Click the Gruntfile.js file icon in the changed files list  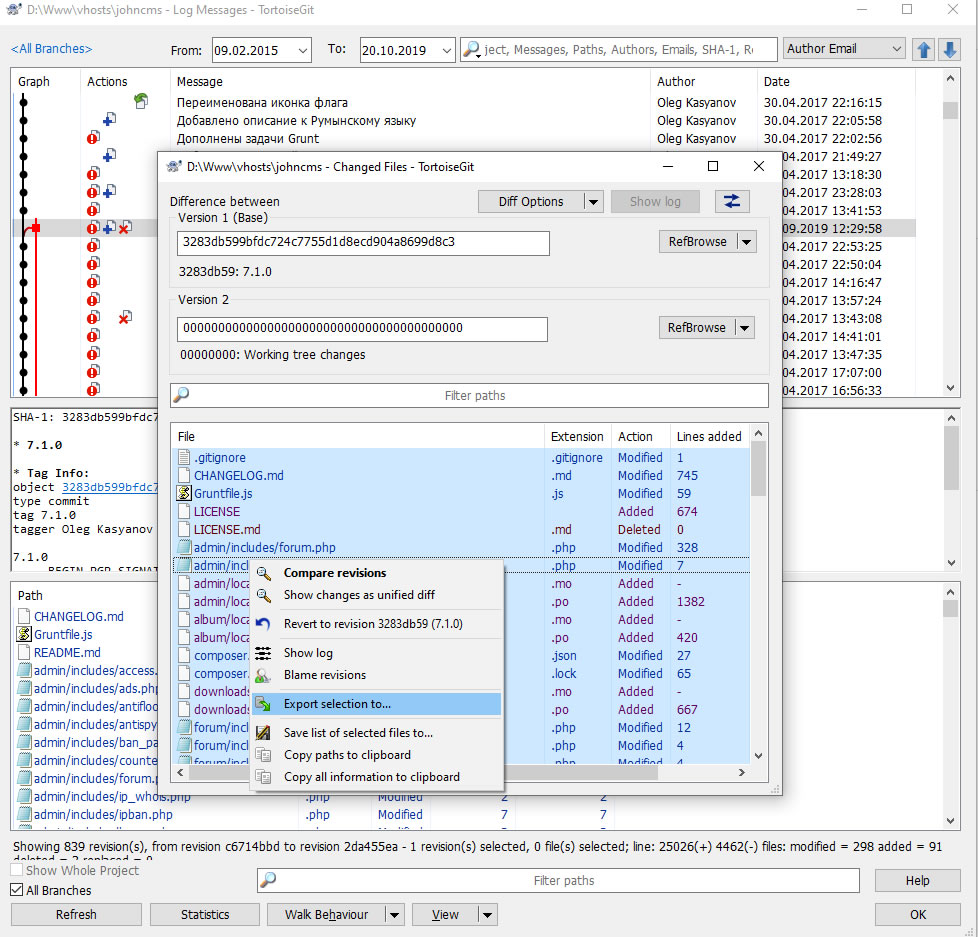184,493
